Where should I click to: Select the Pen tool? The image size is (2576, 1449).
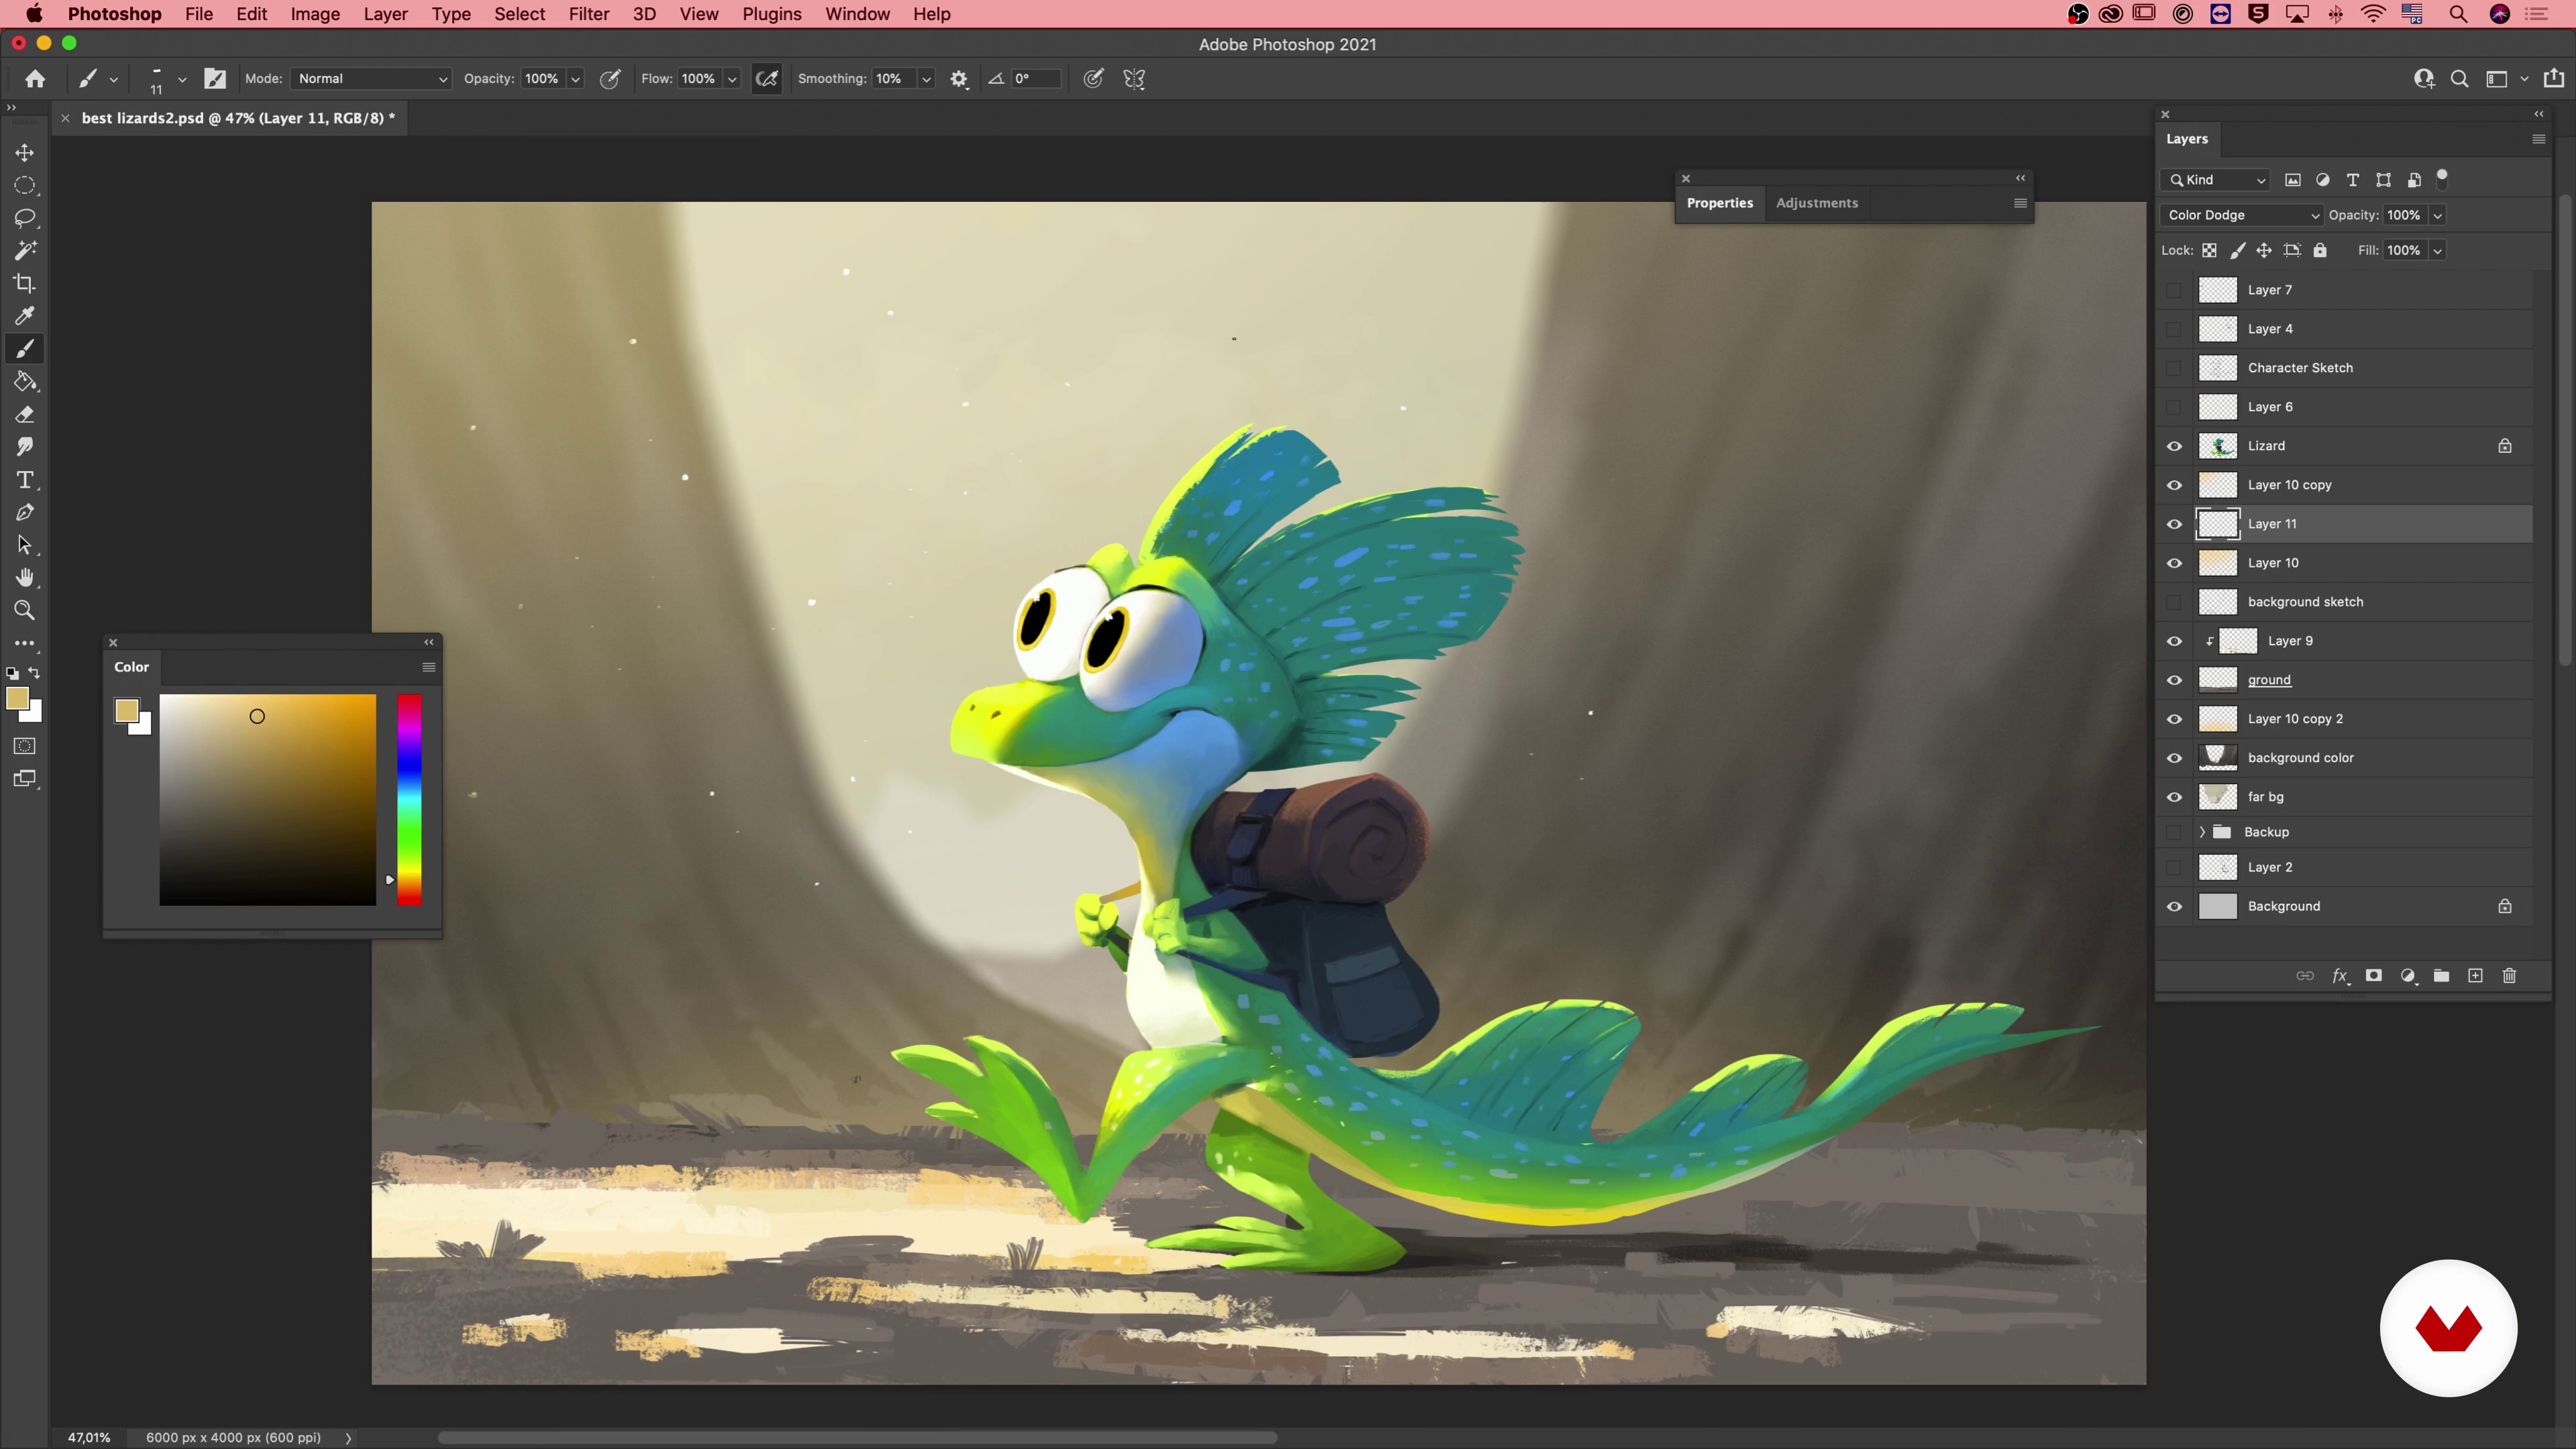click(x=25, y=512)
